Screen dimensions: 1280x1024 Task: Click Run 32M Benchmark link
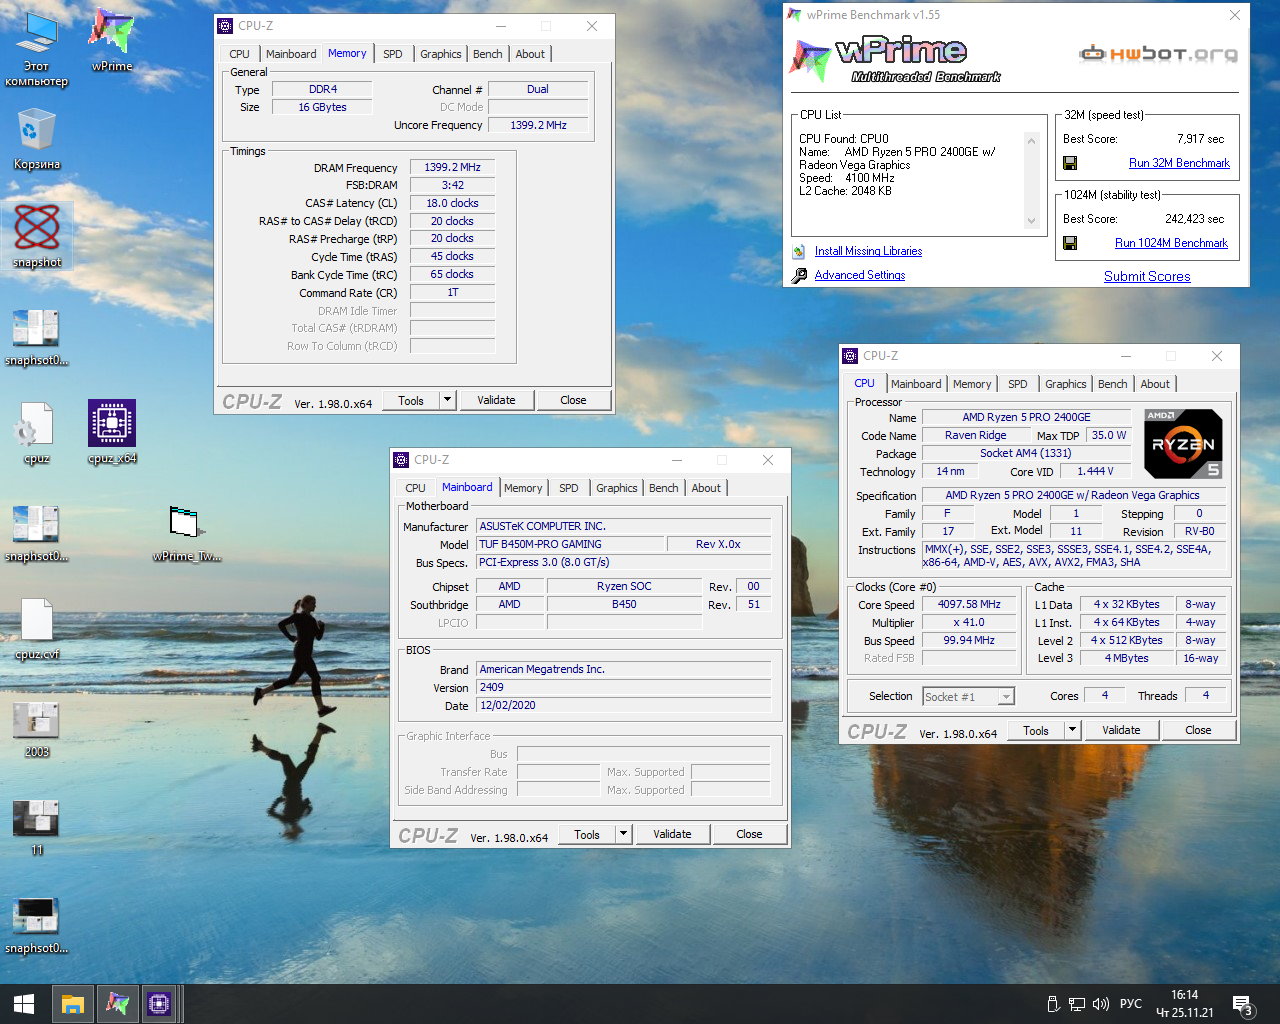pyautogui.click(x=1179, y=163)
